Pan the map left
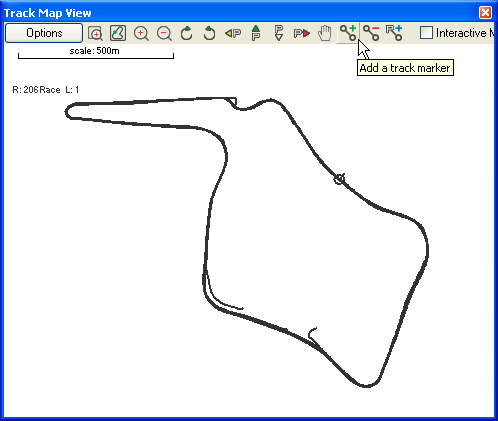The image size is (498, 421). pyautogui.click(x=233, y=33)
